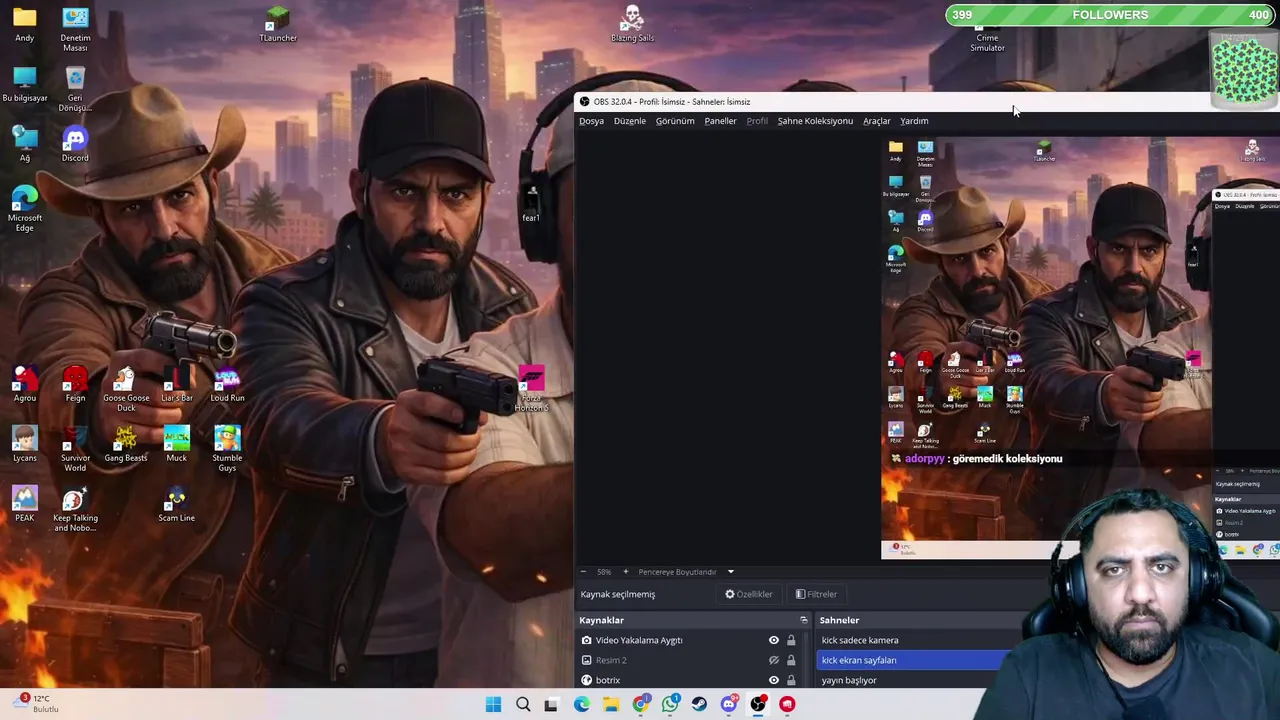Toggle the lock on Video Yakalama Aygıtı
This screenshot has width=1280, height=720.
[791, 640]
